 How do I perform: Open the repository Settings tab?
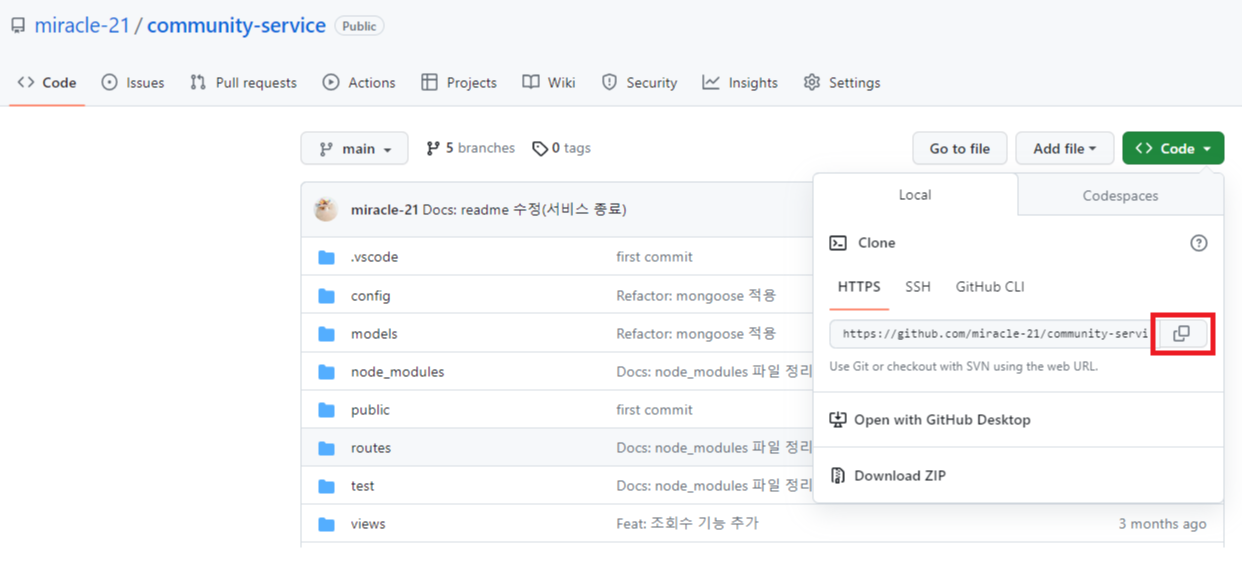point(842,82)
